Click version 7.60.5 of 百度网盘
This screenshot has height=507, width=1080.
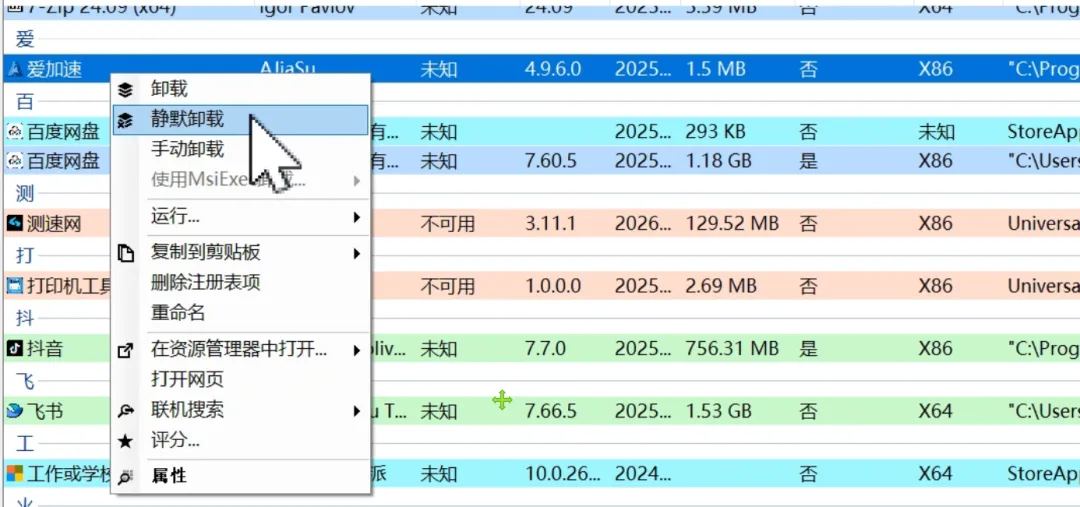click(550, 161)
